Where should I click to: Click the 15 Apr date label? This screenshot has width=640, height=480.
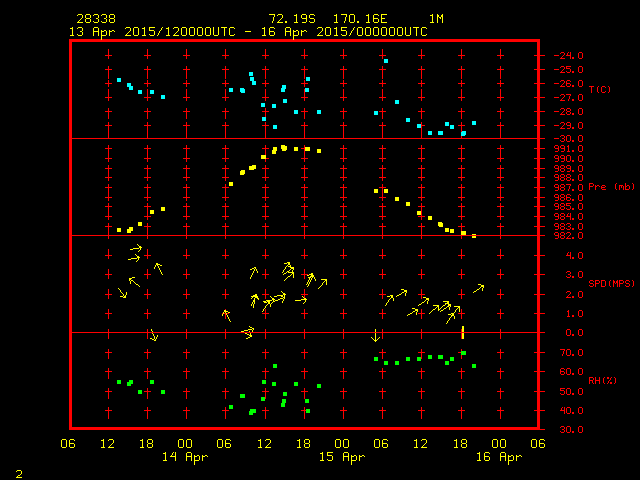[x=342, y=457]
